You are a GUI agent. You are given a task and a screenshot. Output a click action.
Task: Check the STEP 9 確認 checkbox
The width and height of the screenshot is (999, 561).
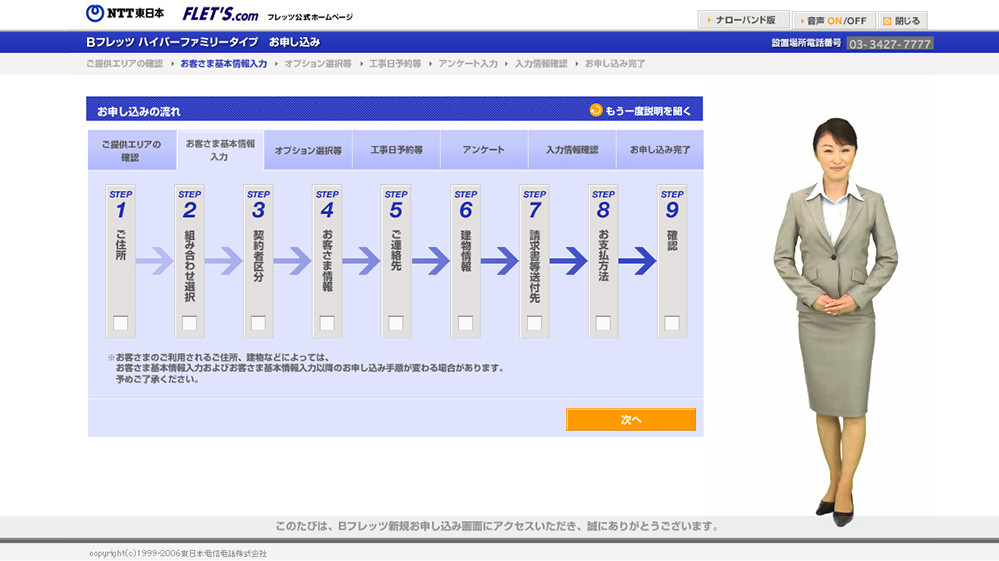(672, 323)
